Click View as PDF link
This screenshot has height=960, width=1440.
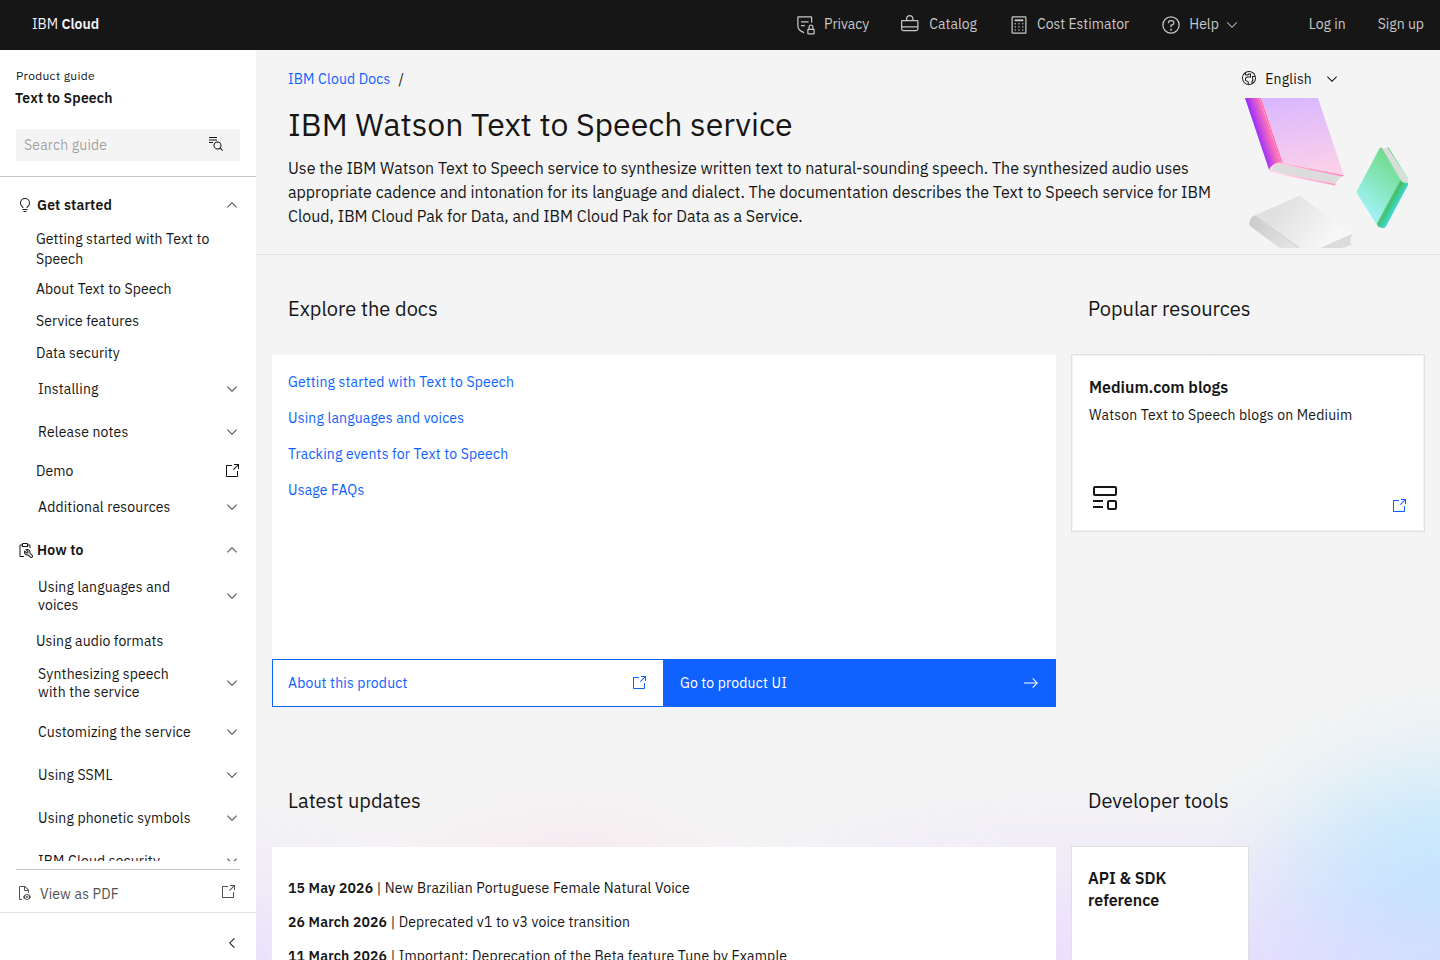(x=79, y=894)
